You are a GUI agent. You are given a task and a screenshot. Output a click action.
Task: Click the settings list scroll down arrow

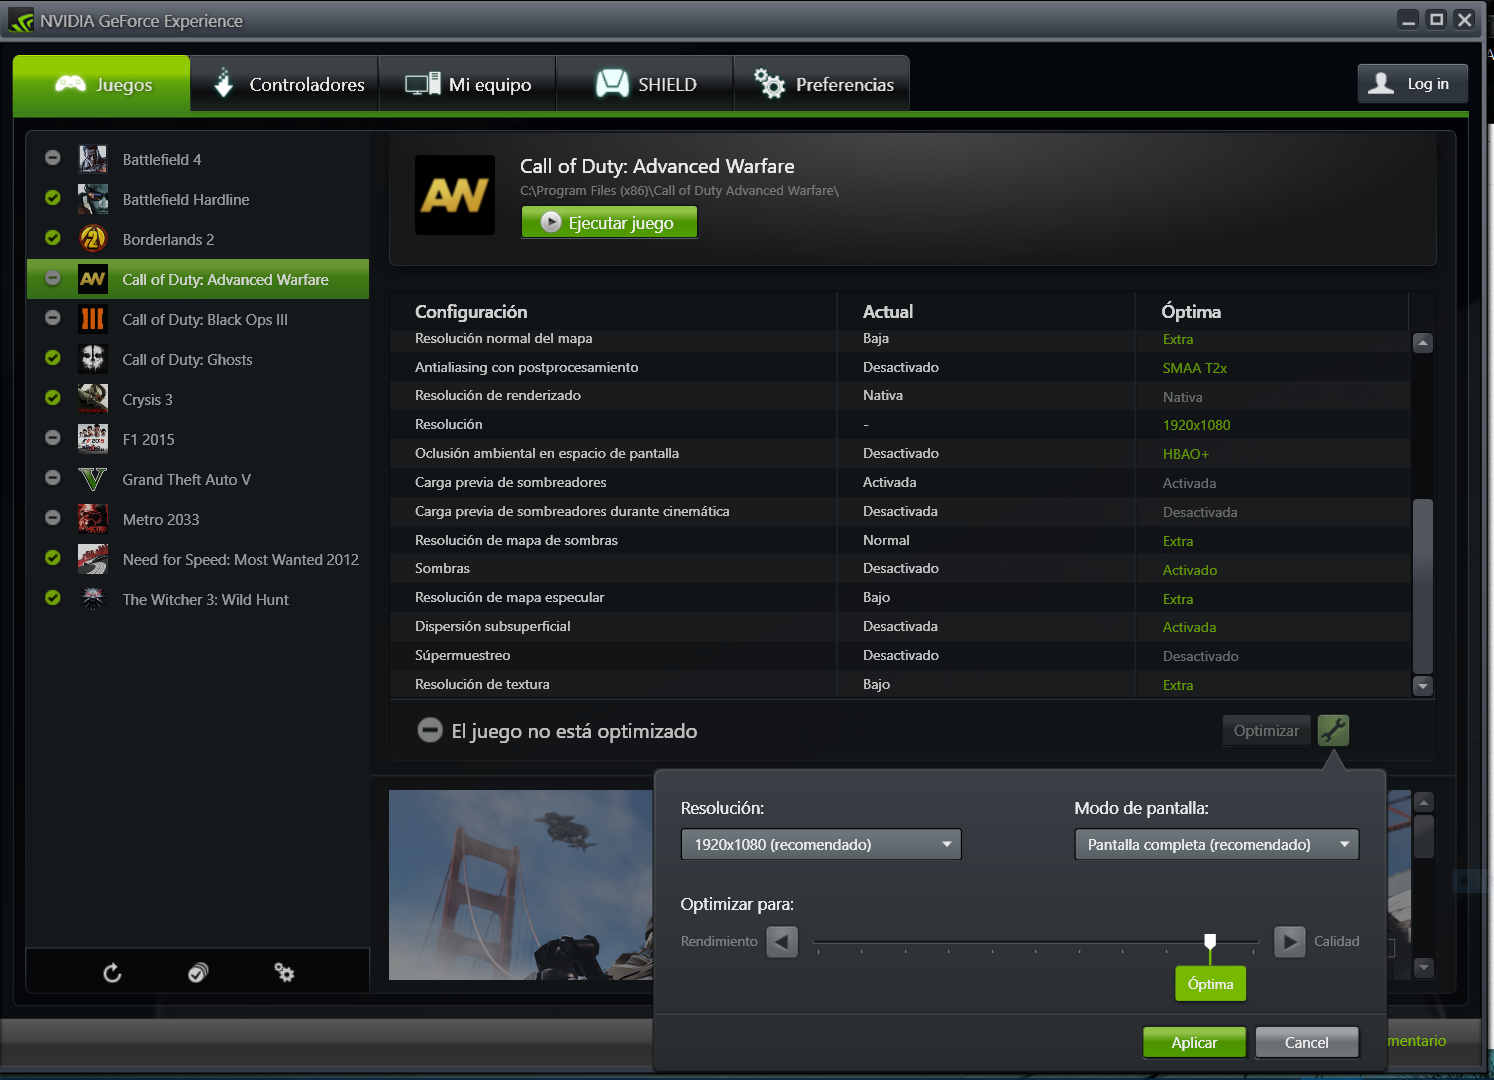1423,686
